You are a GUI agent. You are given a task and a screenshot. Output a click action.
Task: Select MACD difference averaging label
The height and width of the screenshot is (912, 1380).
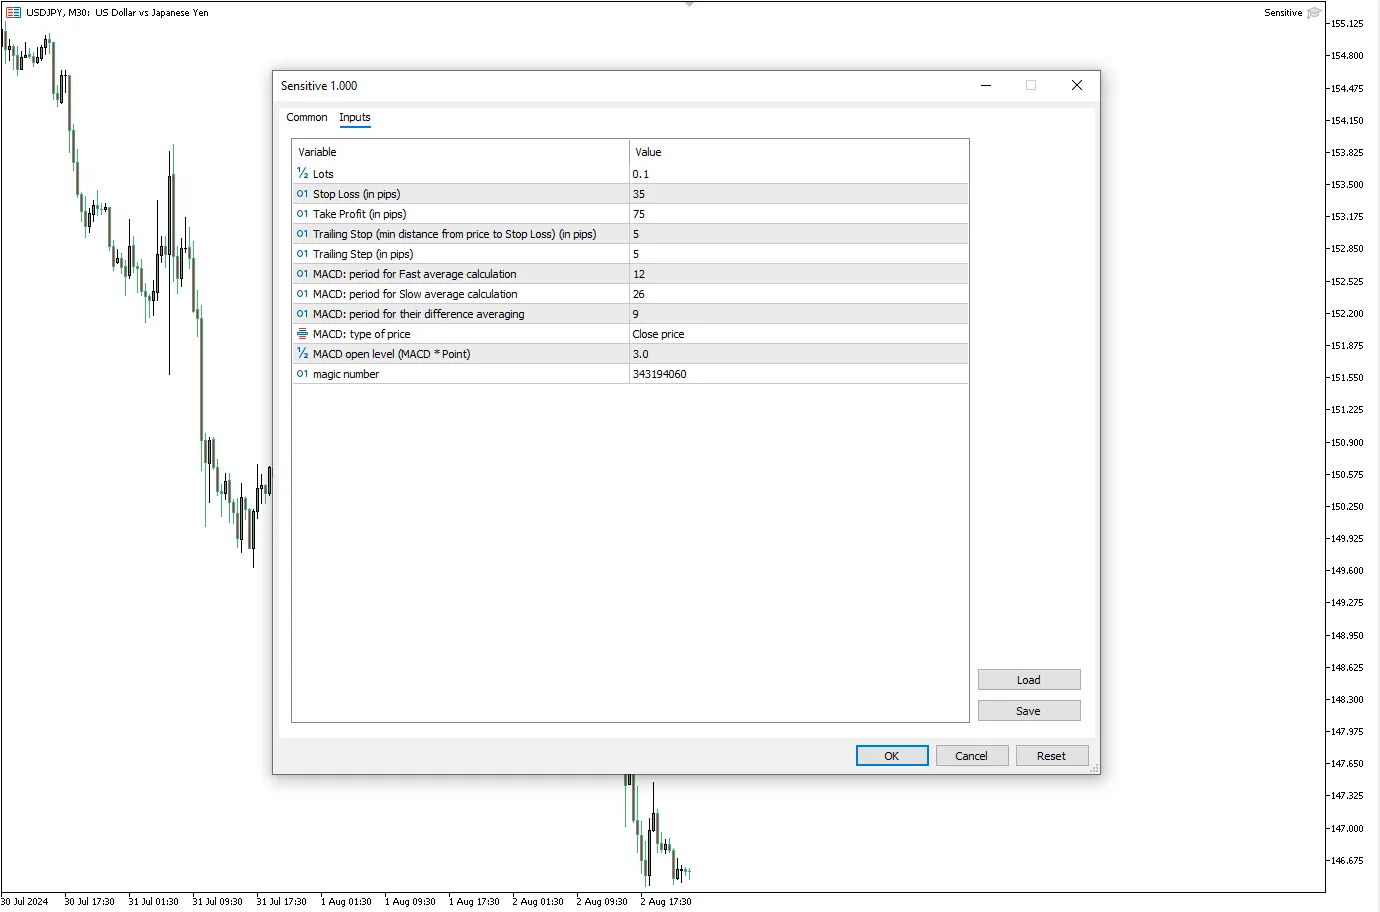(419, 314)
